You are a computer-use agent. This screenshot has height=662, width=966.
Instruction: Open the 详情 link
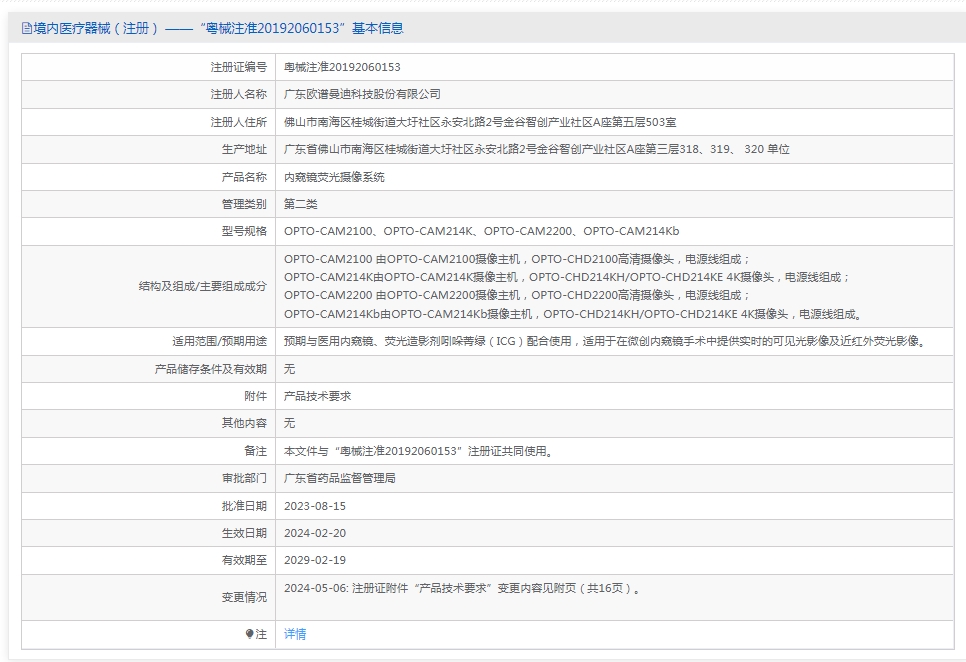pyautogui.click(x=295, y=634)
